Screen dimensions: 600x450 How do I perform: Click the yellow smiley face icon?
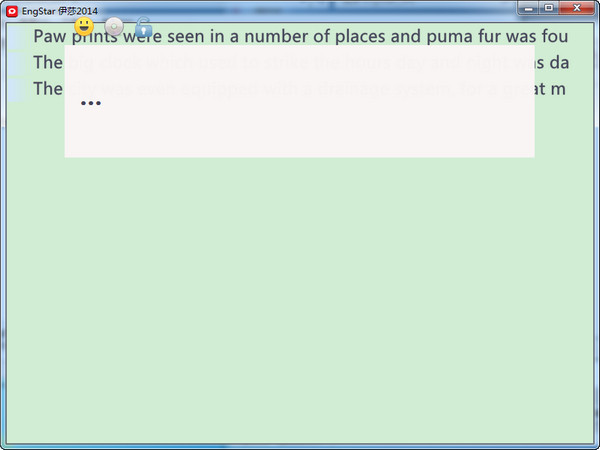point(85,26)
